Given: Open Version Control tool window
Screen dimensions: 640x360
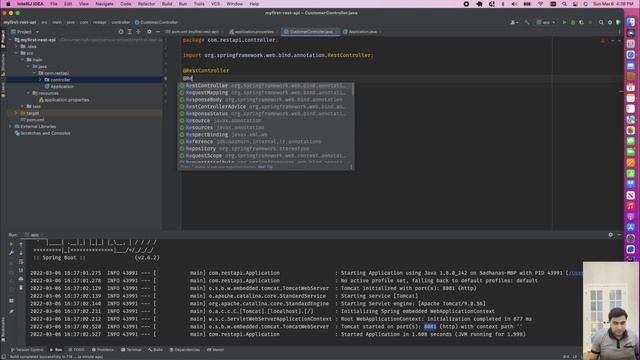Looking at the screenshot, I should pyautogui.click(x=27, y=350).
